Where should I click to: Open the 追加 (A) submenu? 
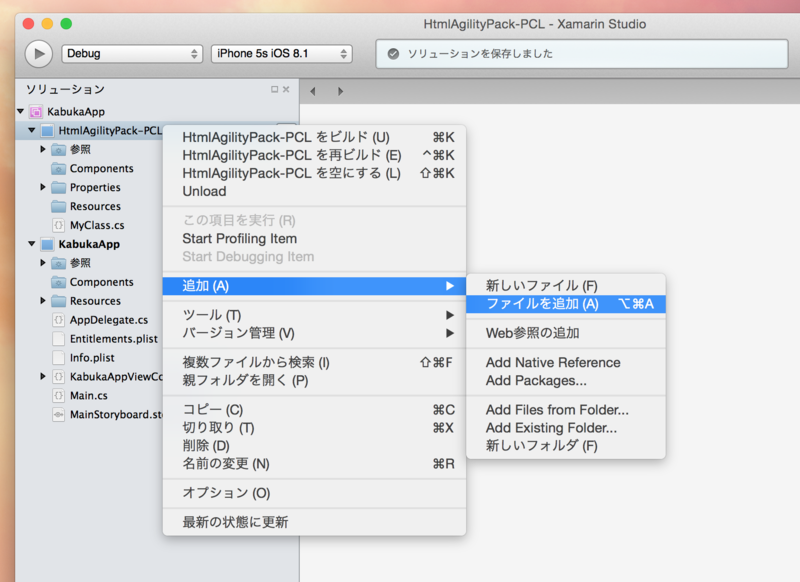314,286
